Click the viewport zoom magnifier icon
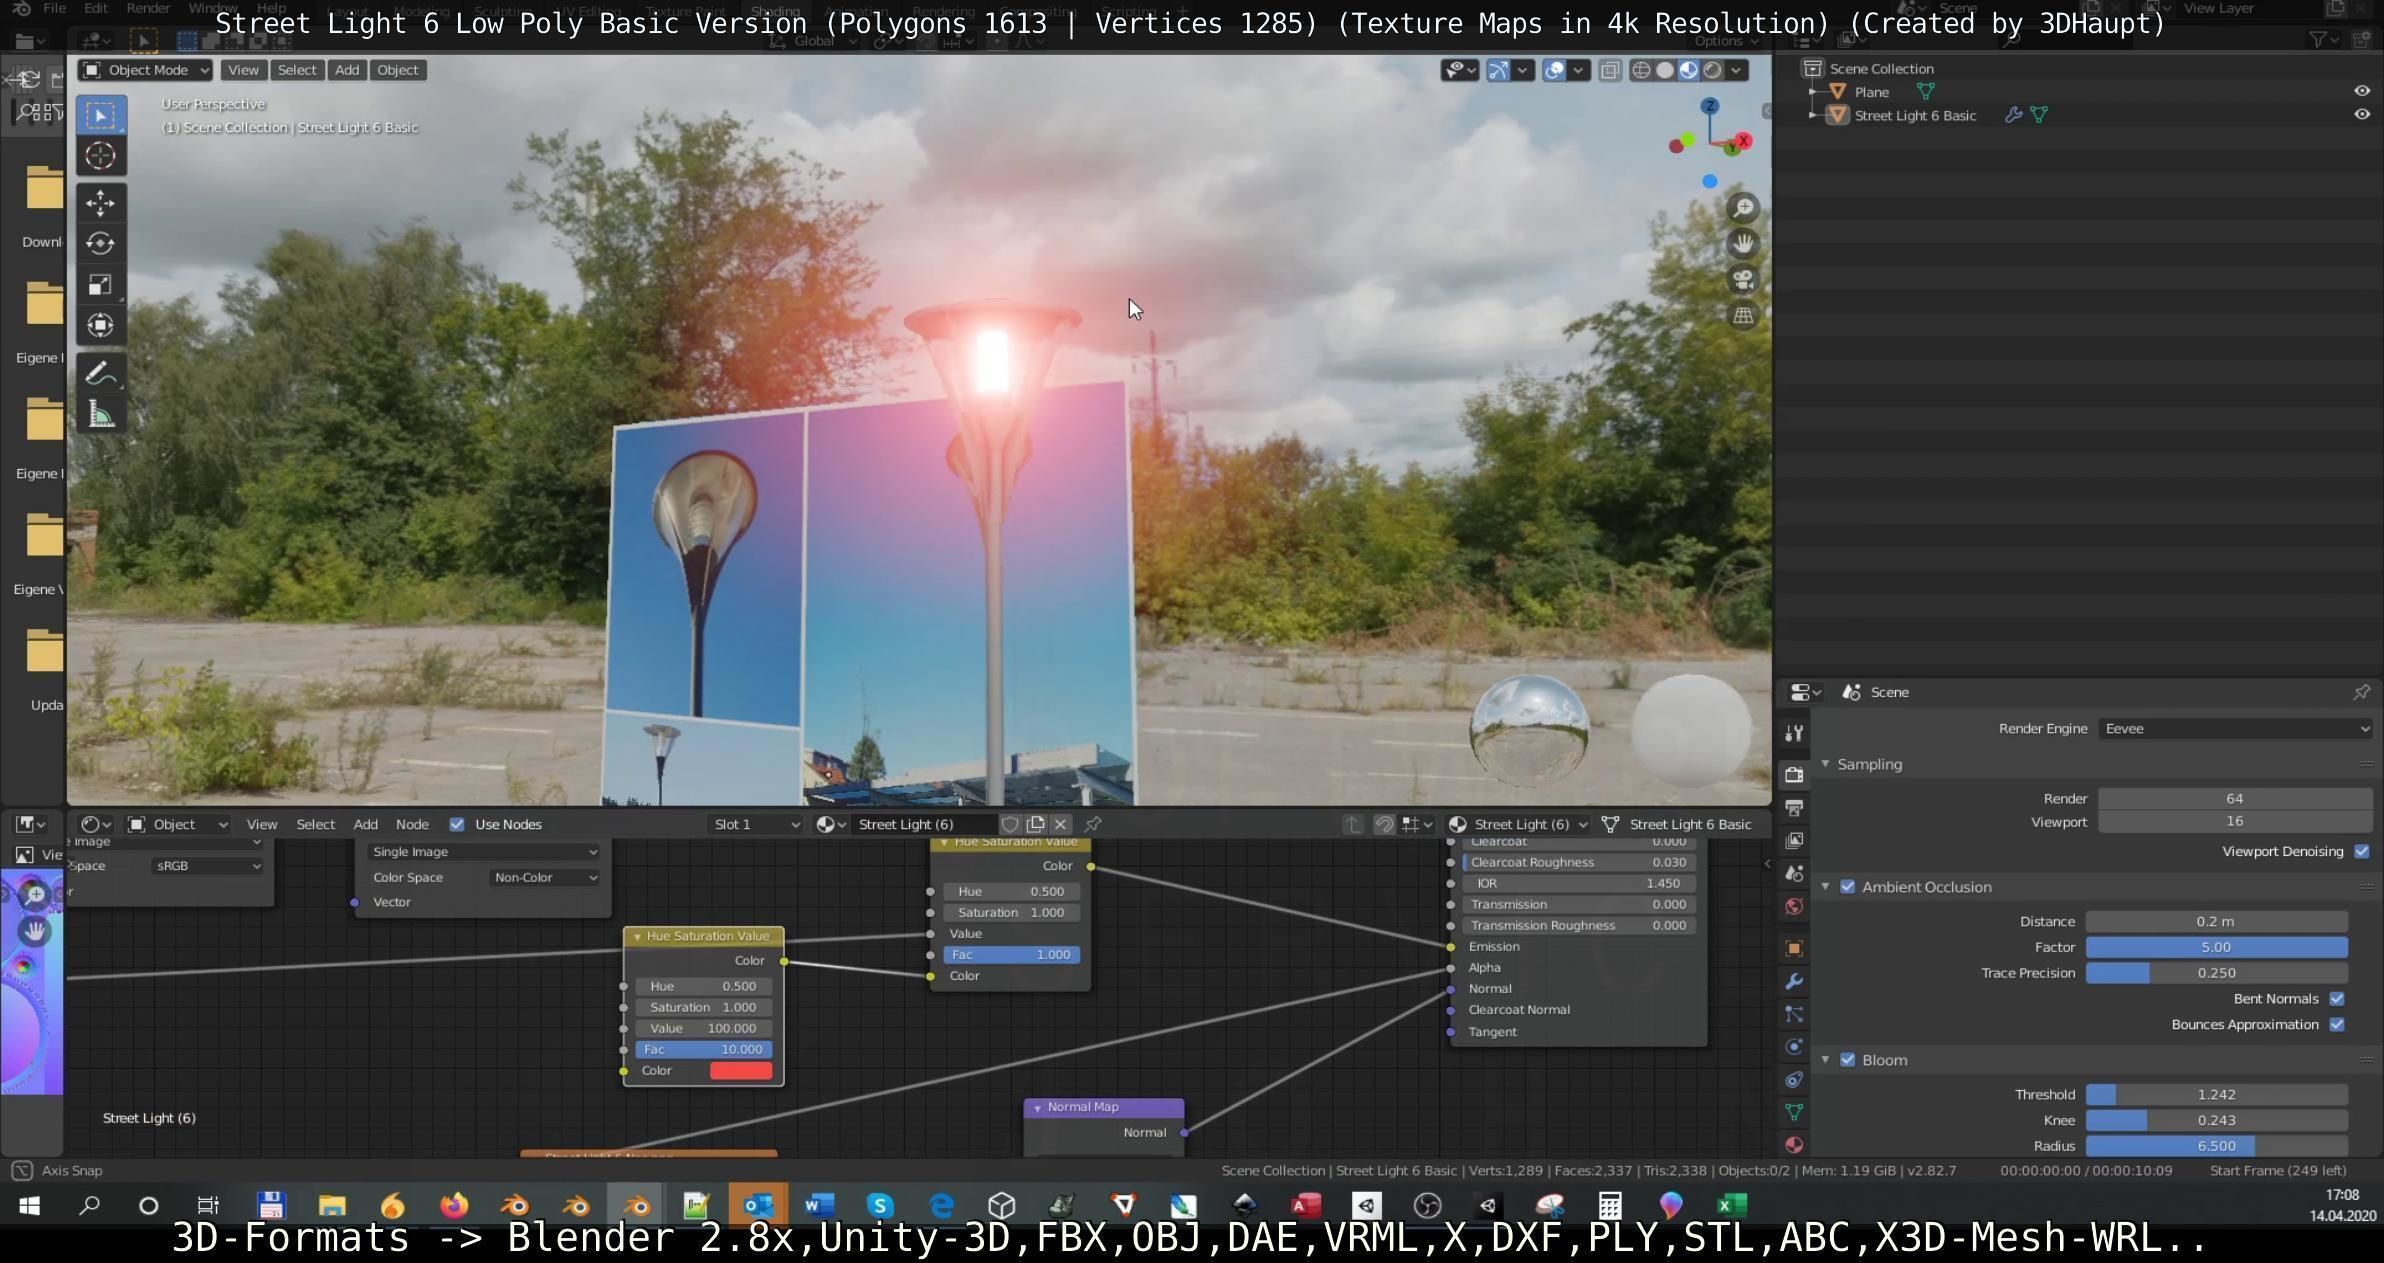Image resolution: width=2384 pixels, height=1263 pixels. tap(1743, 208)
